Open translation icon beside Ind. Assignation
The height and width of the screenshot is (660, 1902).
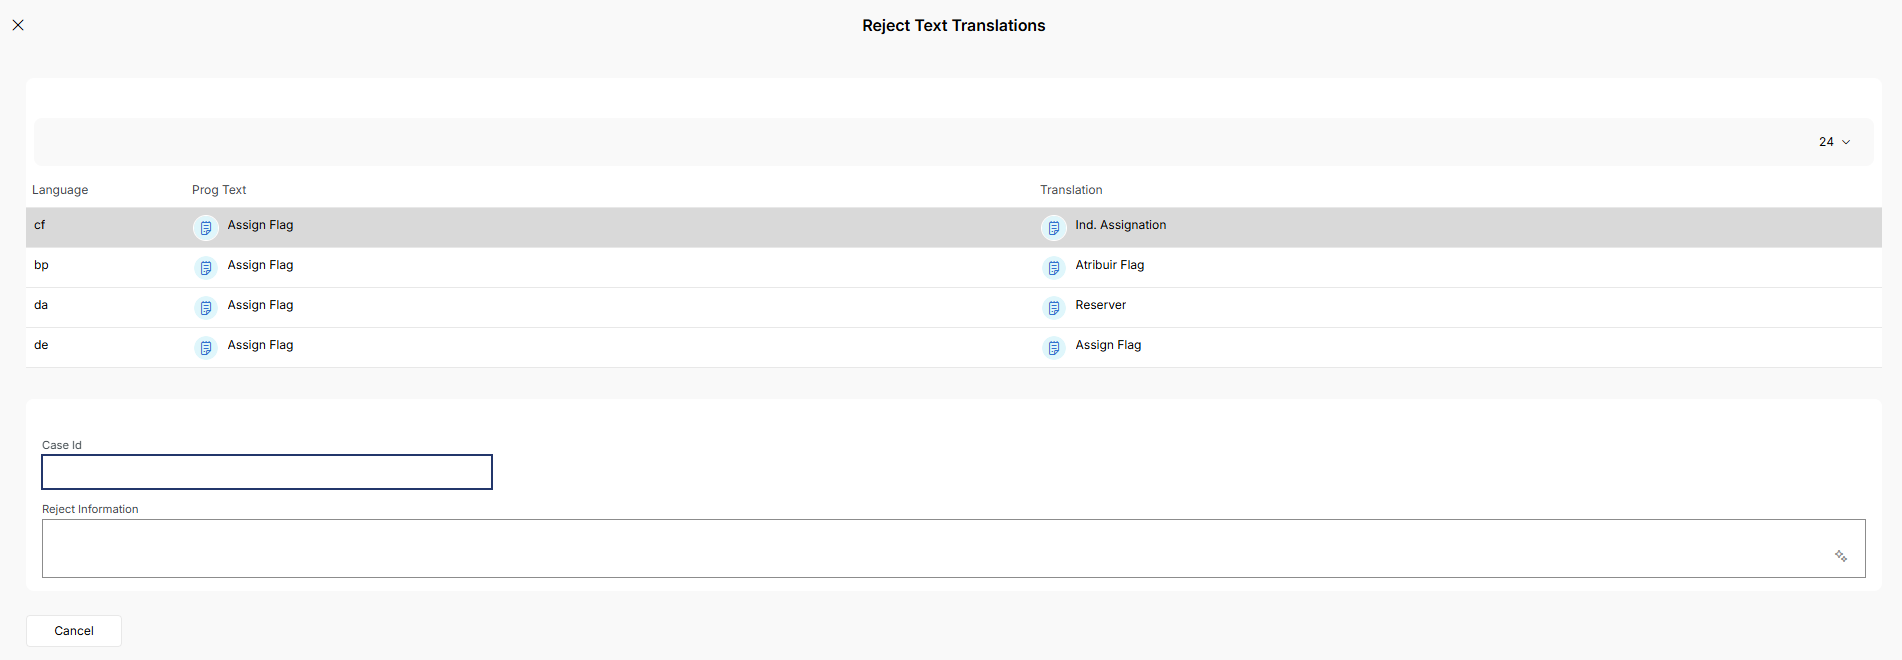tap(1054, 228)
